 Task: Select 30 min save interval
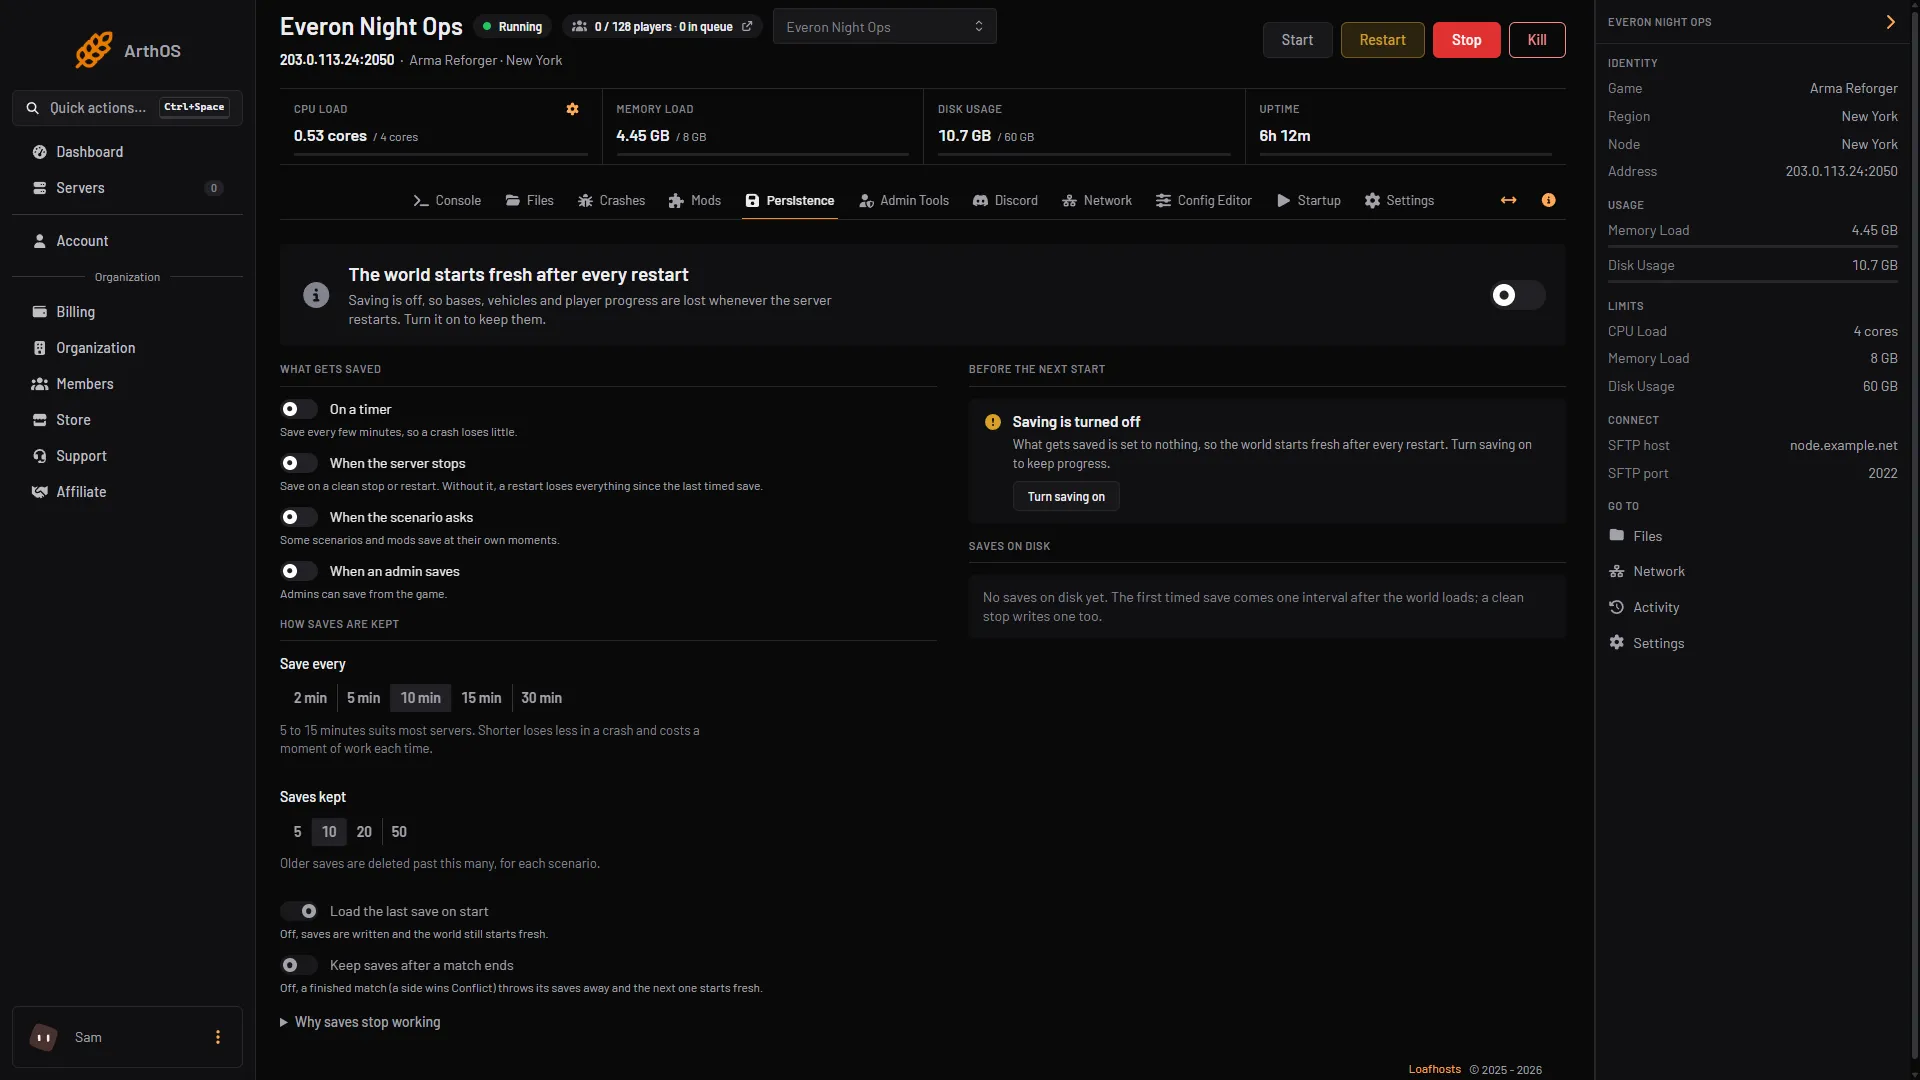[x=541, y=698]
